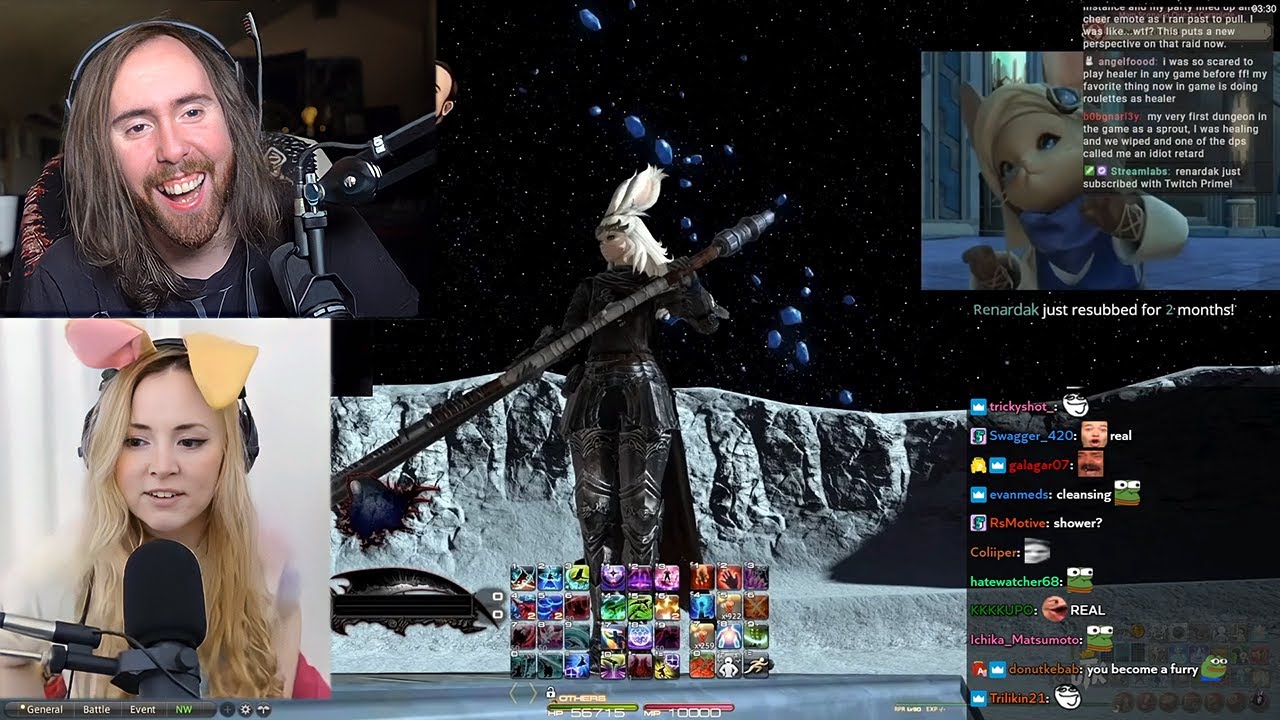
Task: Use slot 3 purple action on right hotbar
Action: point(756,577)
